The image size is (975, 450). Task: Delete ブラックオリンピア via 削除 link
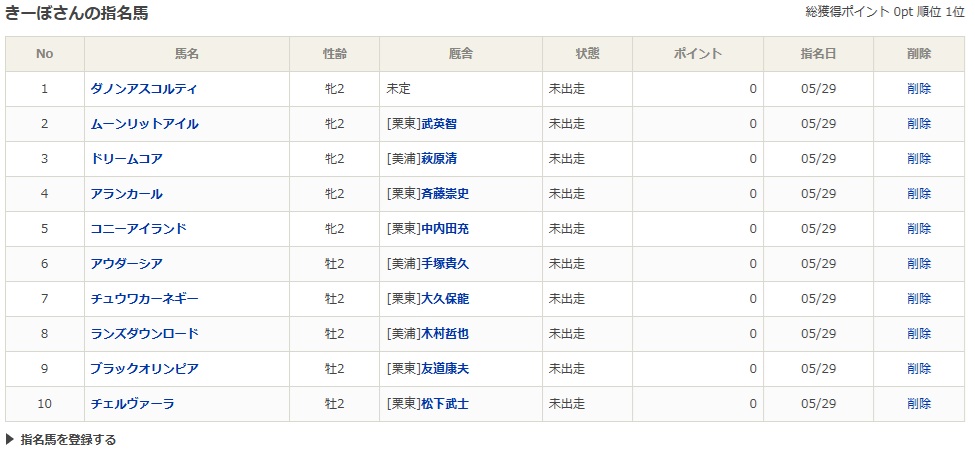[x=919, y=369]
